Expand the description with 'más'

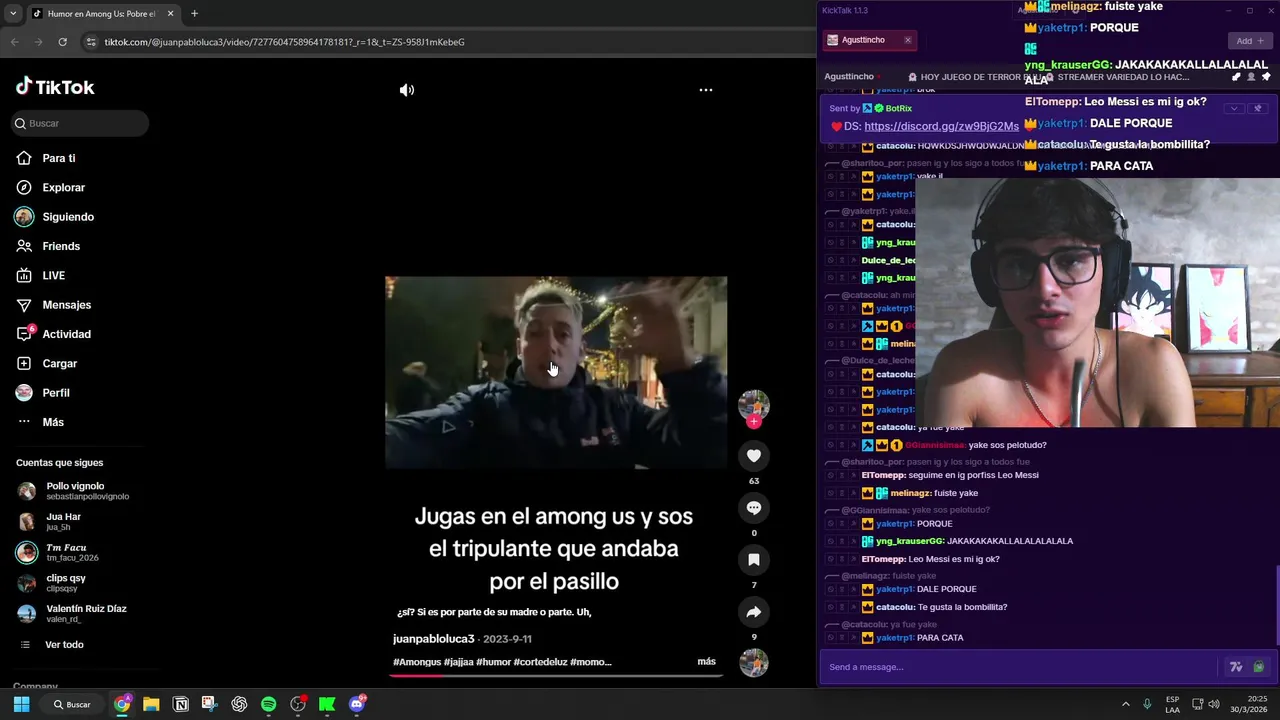click(x=706, y=662)
